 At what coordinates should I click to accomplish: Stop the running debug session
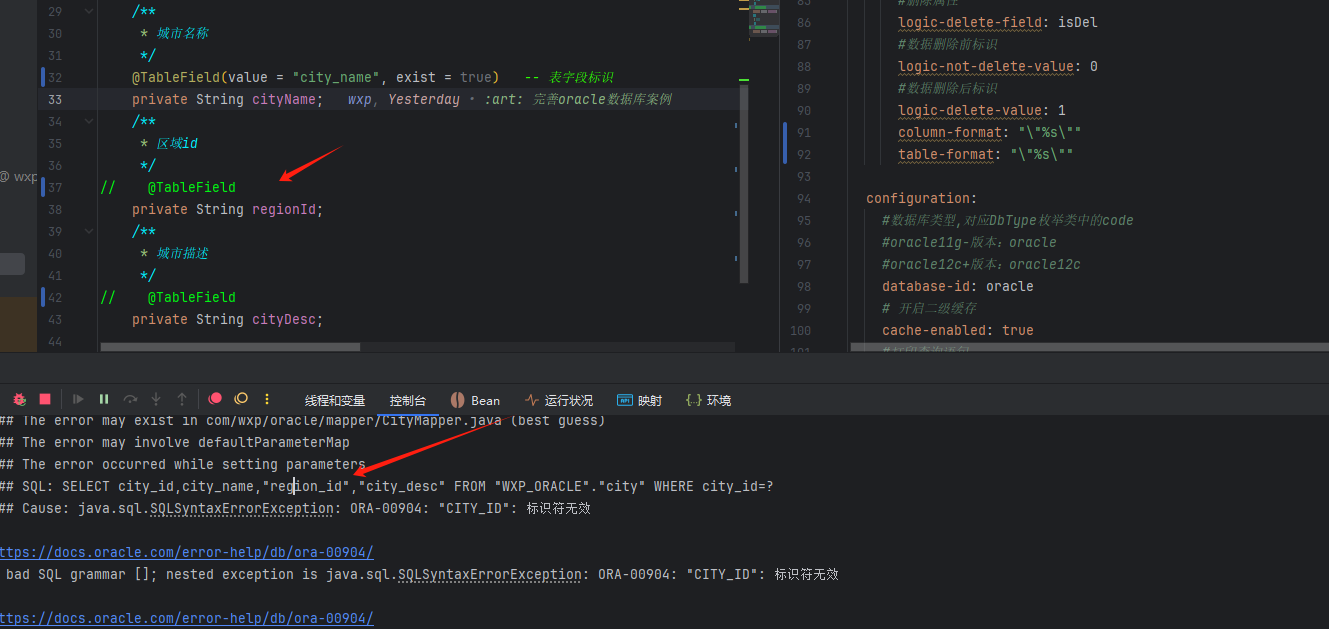click(45, 399)
